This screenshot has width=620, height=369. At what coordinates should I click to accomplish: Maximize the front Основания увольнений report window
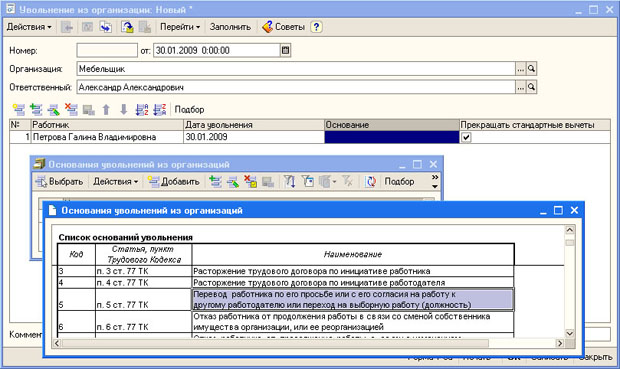558,210
